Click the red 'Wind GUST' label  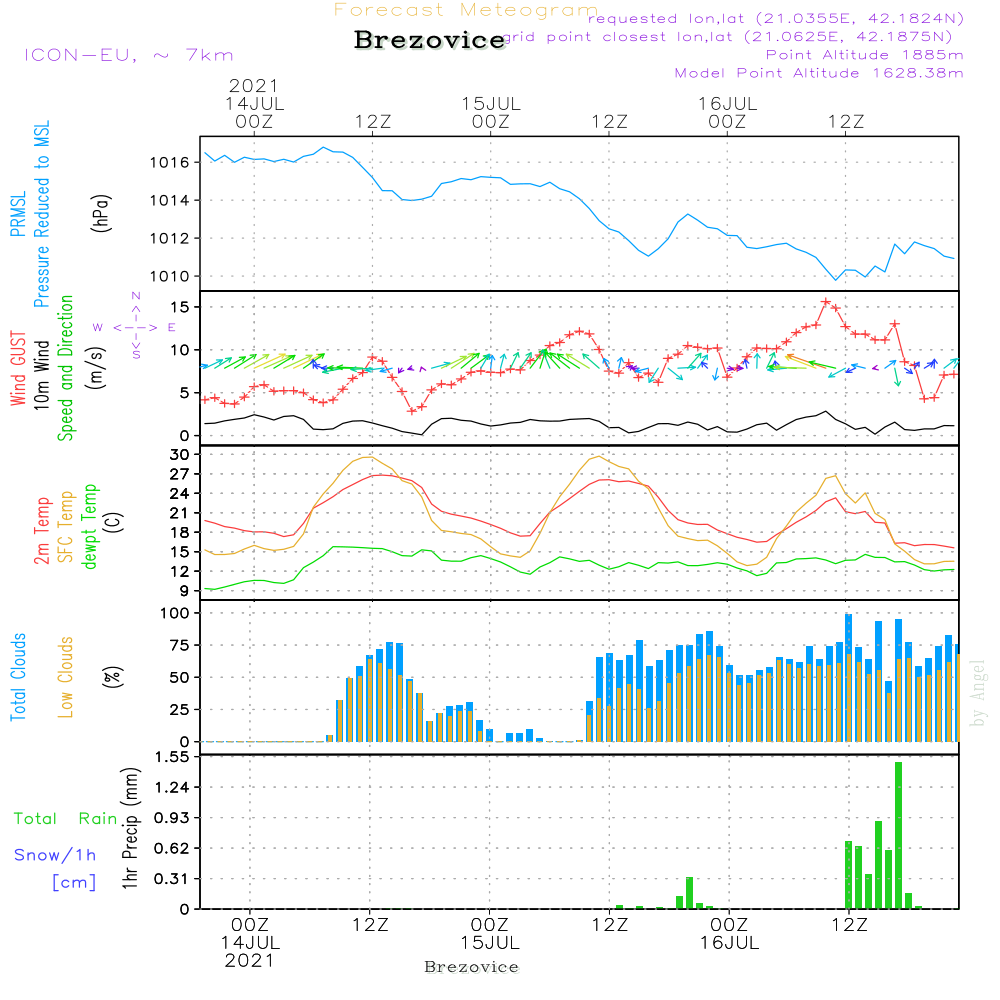point(18,368)
